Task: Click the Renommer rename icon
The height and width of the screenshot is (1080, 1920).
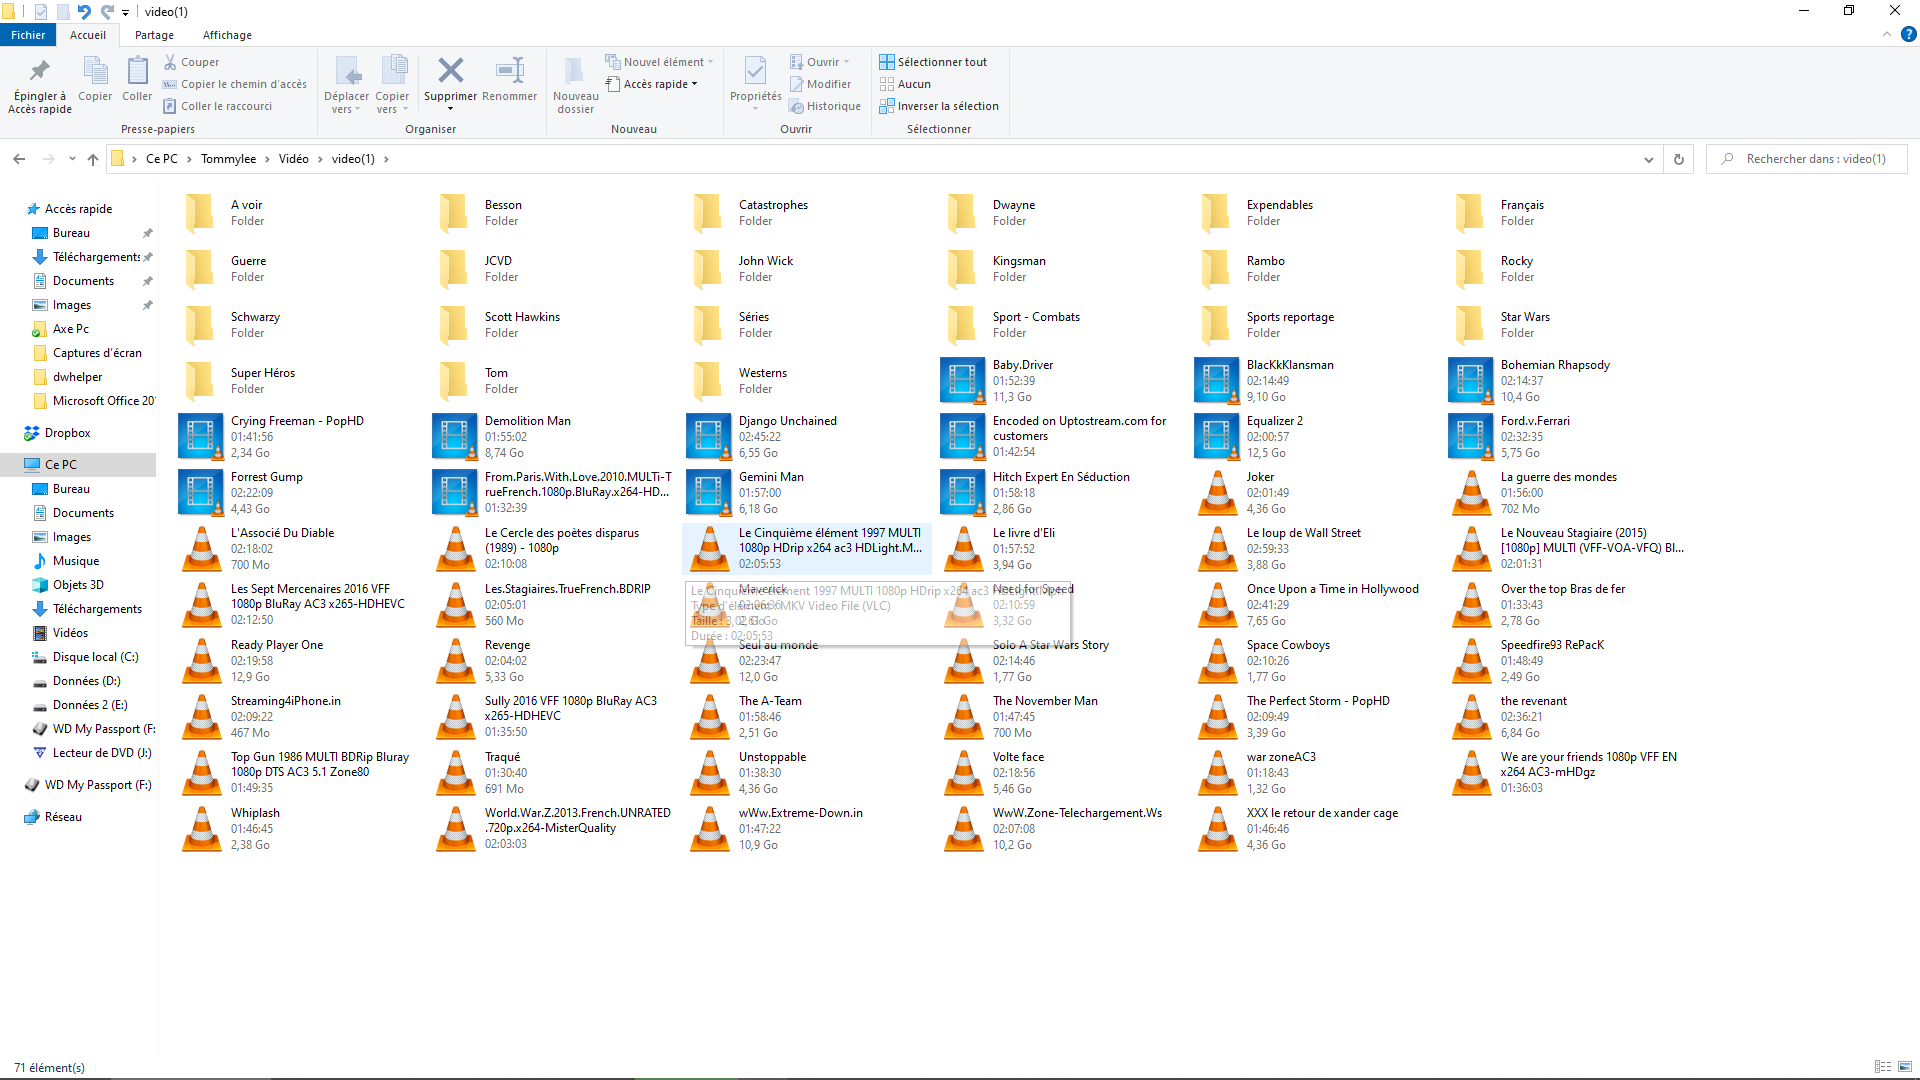Action: click(509, 71)
